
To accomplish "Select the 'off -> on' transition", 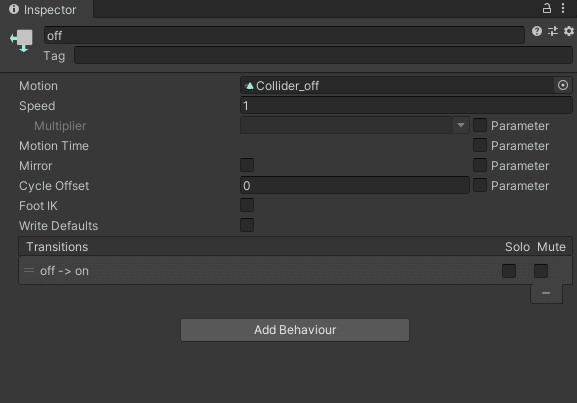I will 295,271.
